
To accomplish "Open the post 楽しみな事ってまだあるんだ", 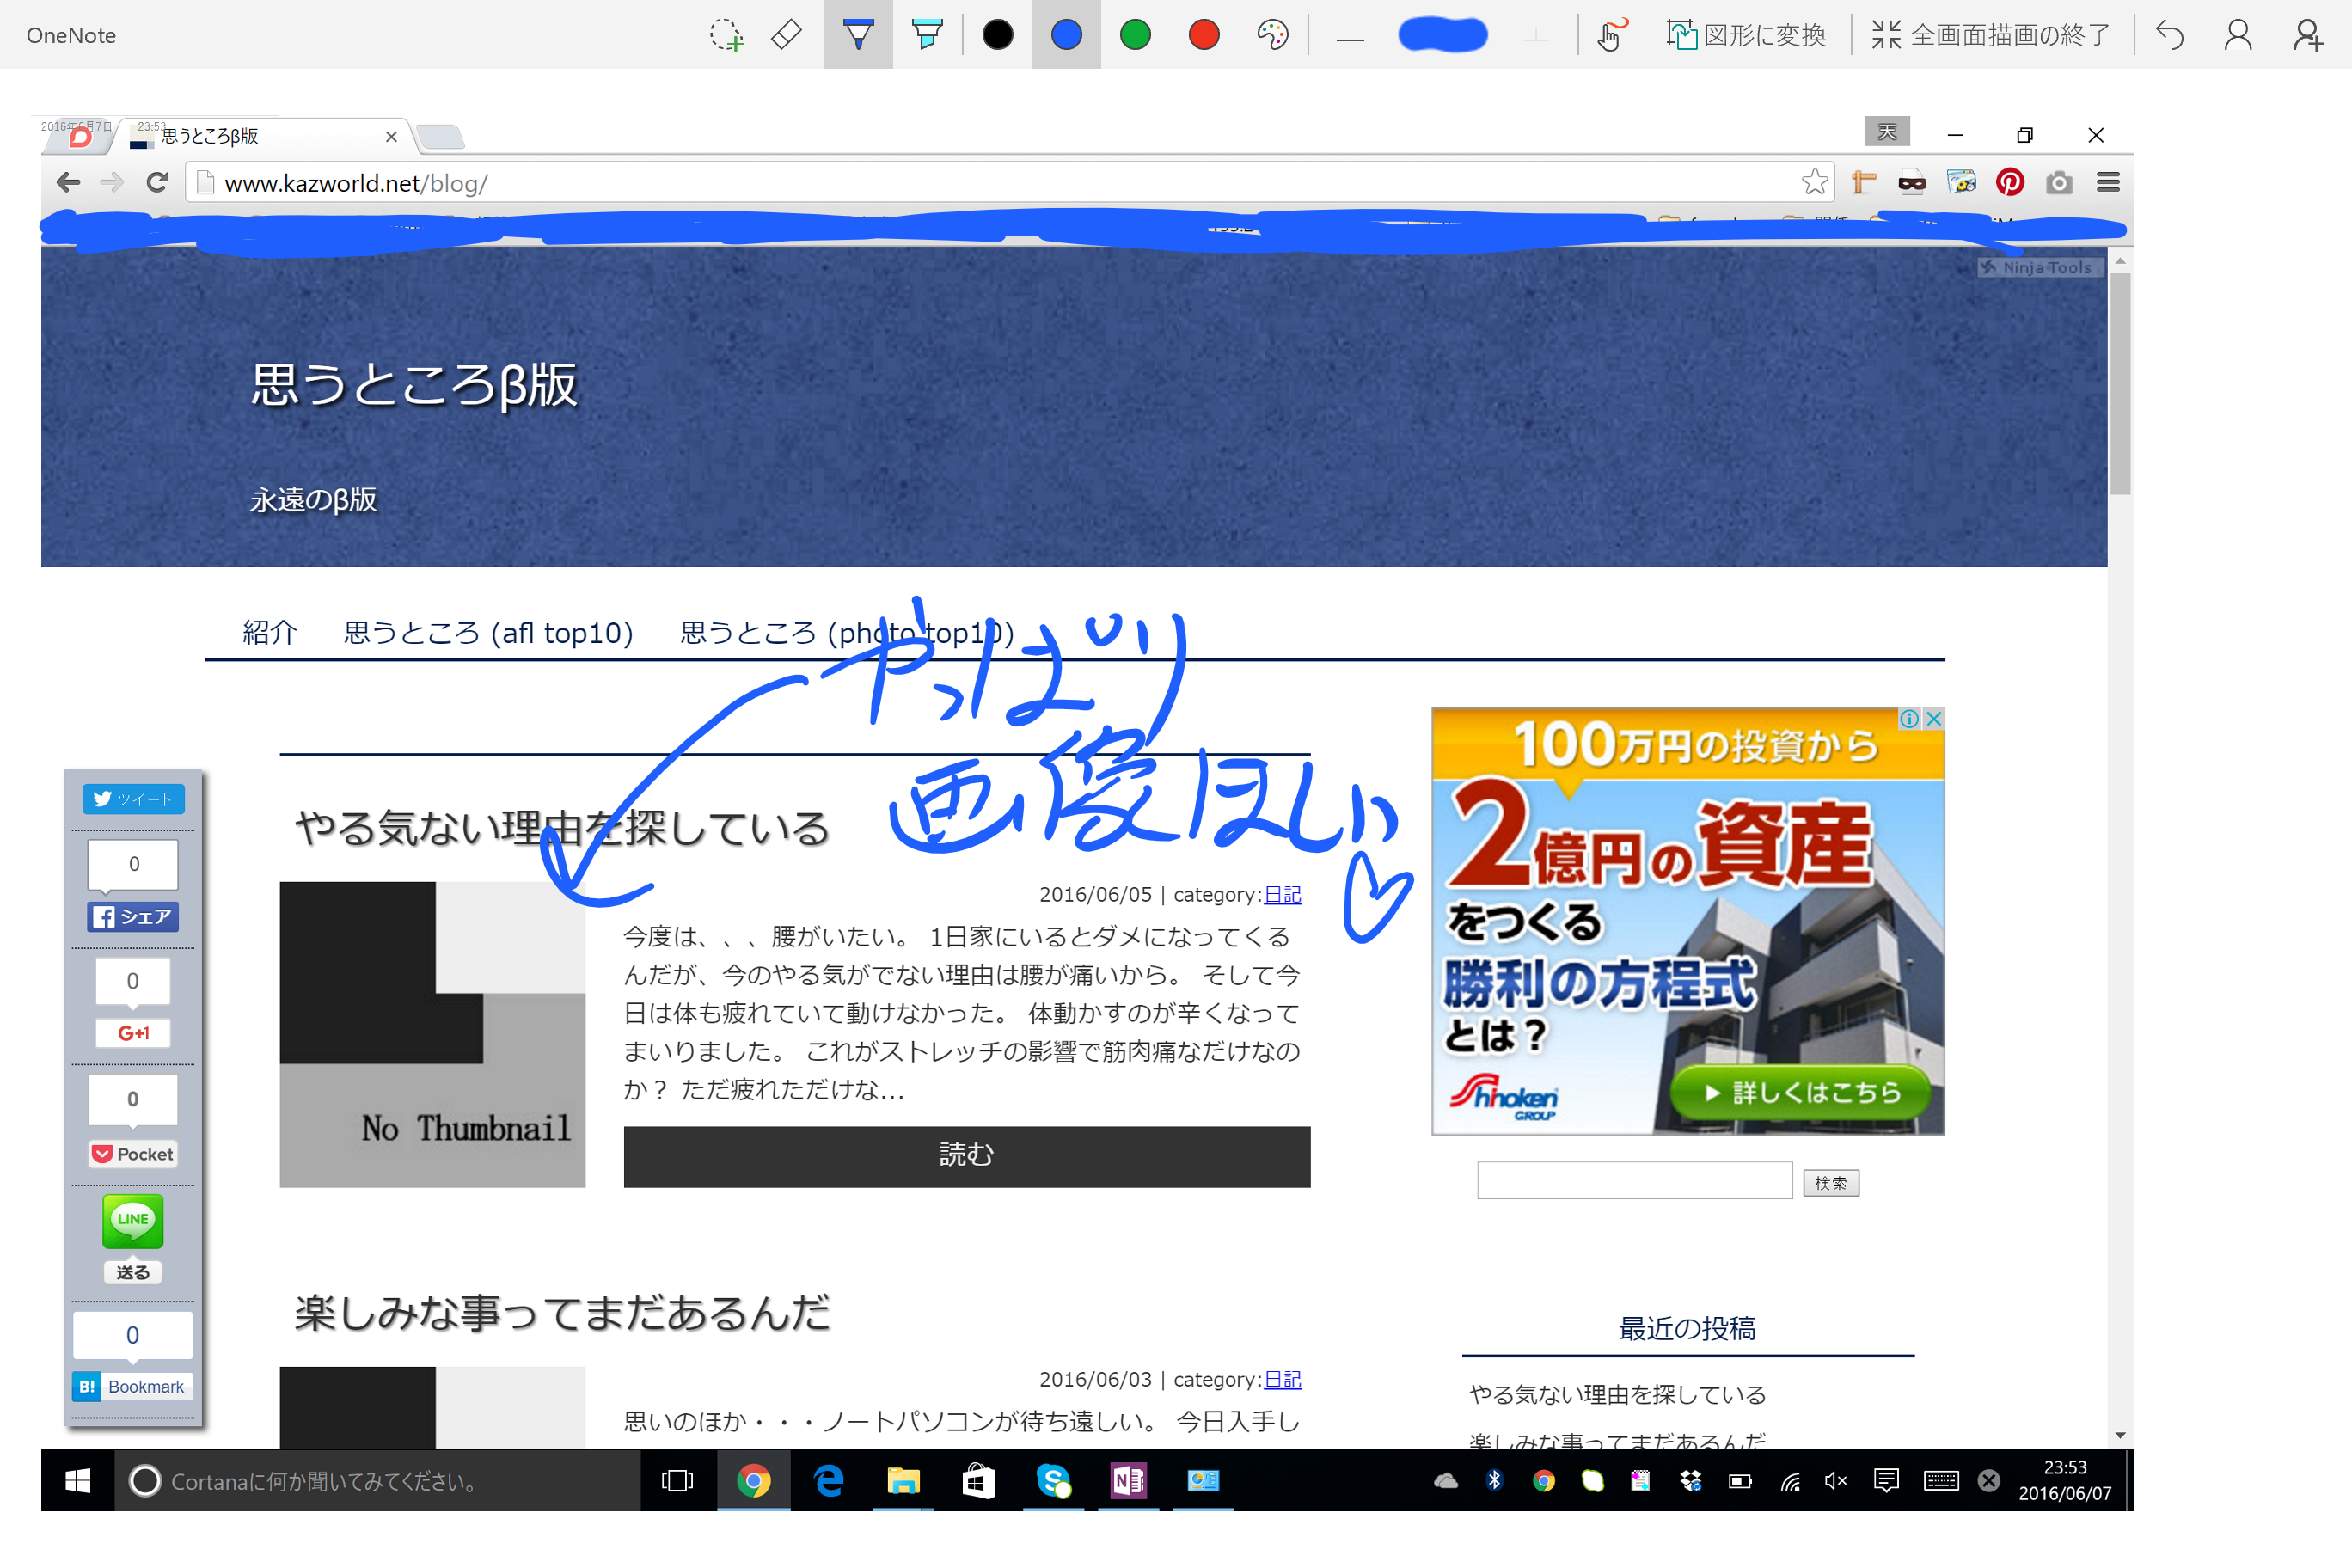I will pyautogui.click(x=562, y=1312).
